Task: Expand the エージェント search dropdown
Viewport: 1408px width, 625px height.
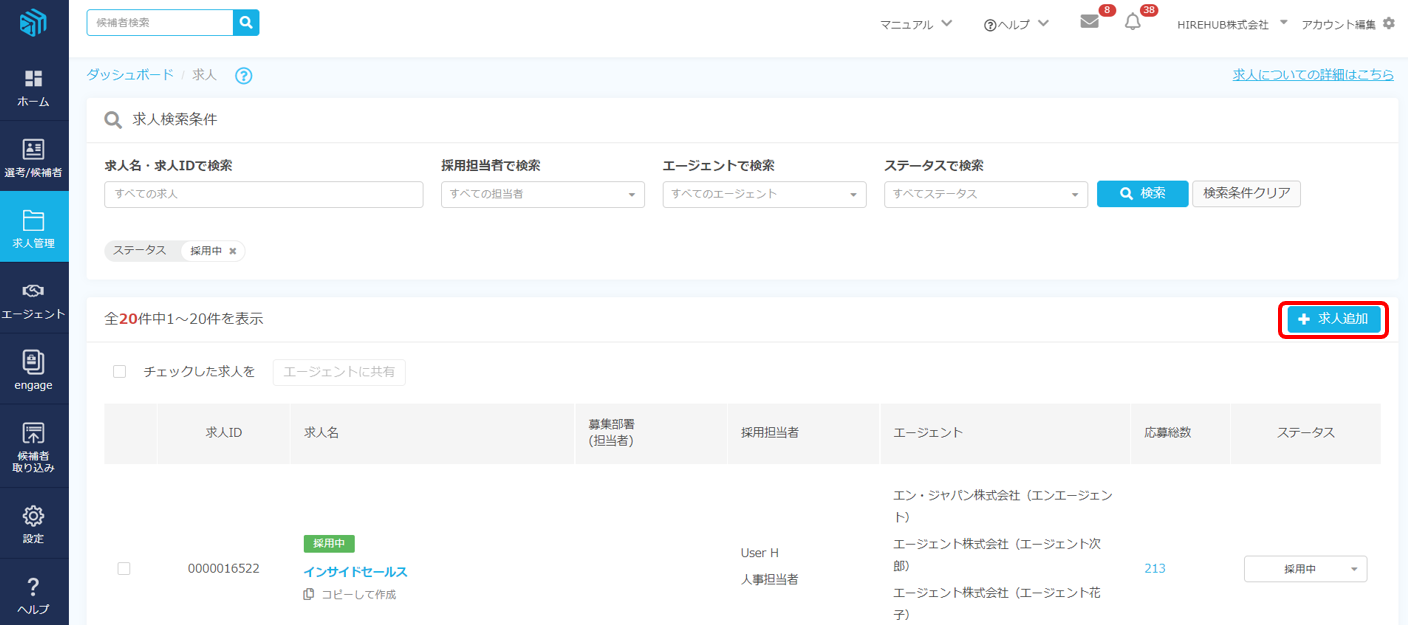Action: point(764,194)
